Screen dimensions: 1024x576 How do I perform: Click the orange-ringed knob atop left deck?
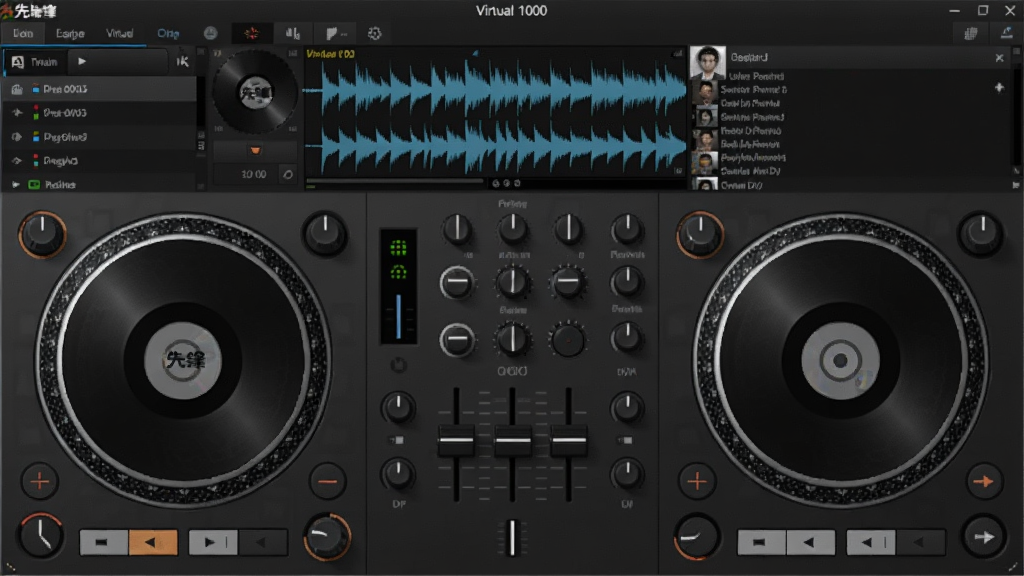tap(42, 234)
